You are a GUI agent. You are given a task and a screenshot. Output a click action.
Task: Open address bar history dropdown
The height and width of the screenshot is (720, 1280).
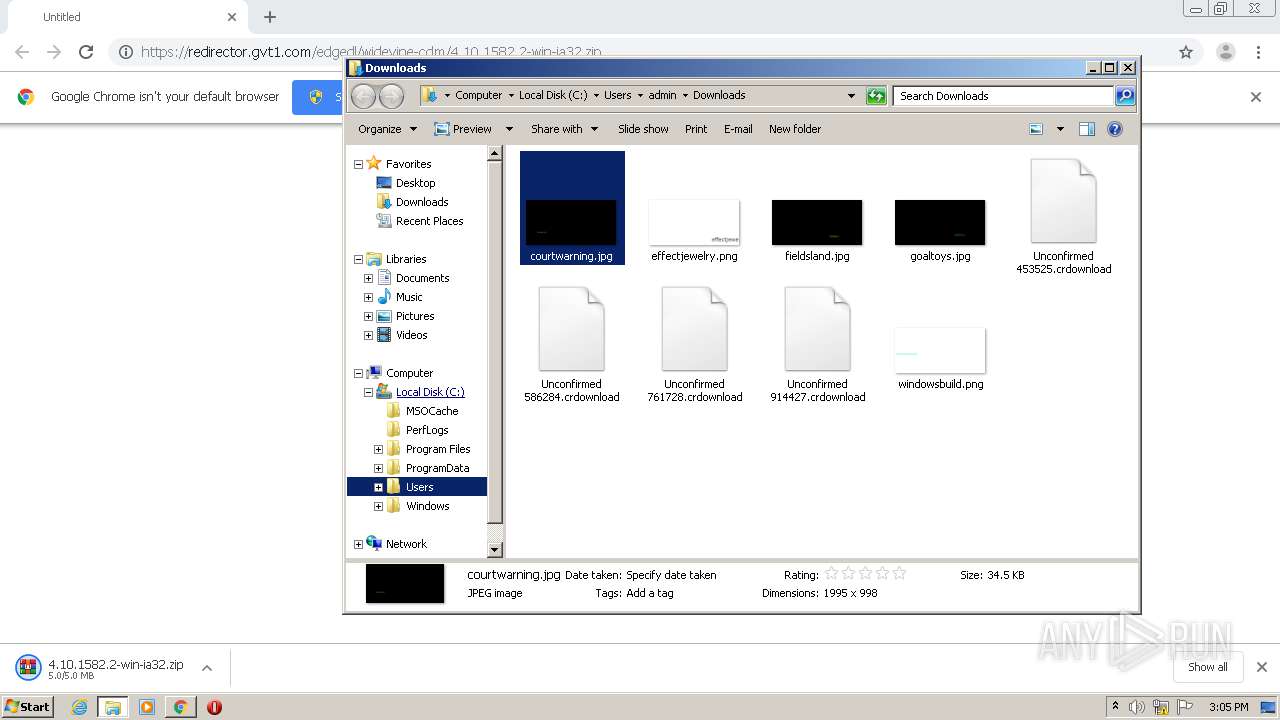(x=851, y=96)
